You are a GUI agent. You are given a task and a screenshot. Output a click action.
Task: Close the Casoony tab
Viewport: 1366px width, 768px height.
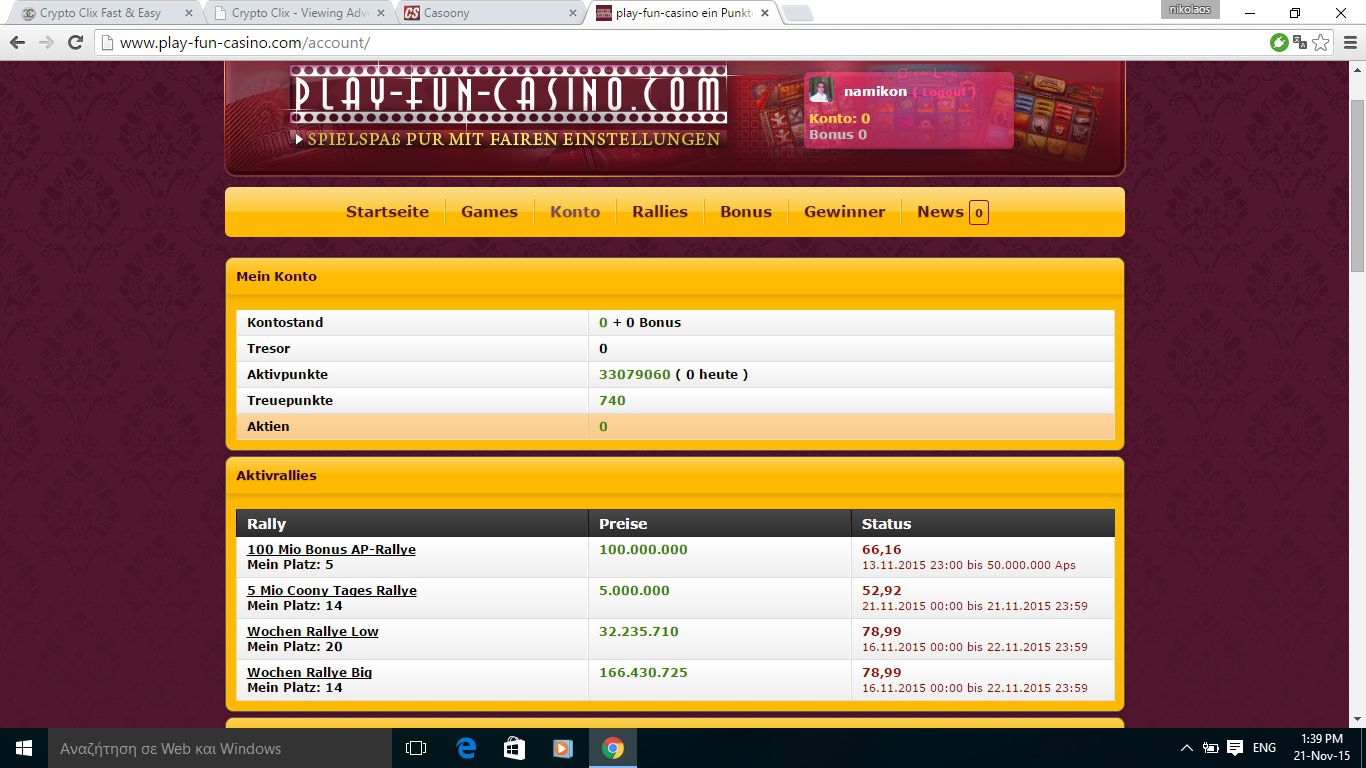pos(572,13)
